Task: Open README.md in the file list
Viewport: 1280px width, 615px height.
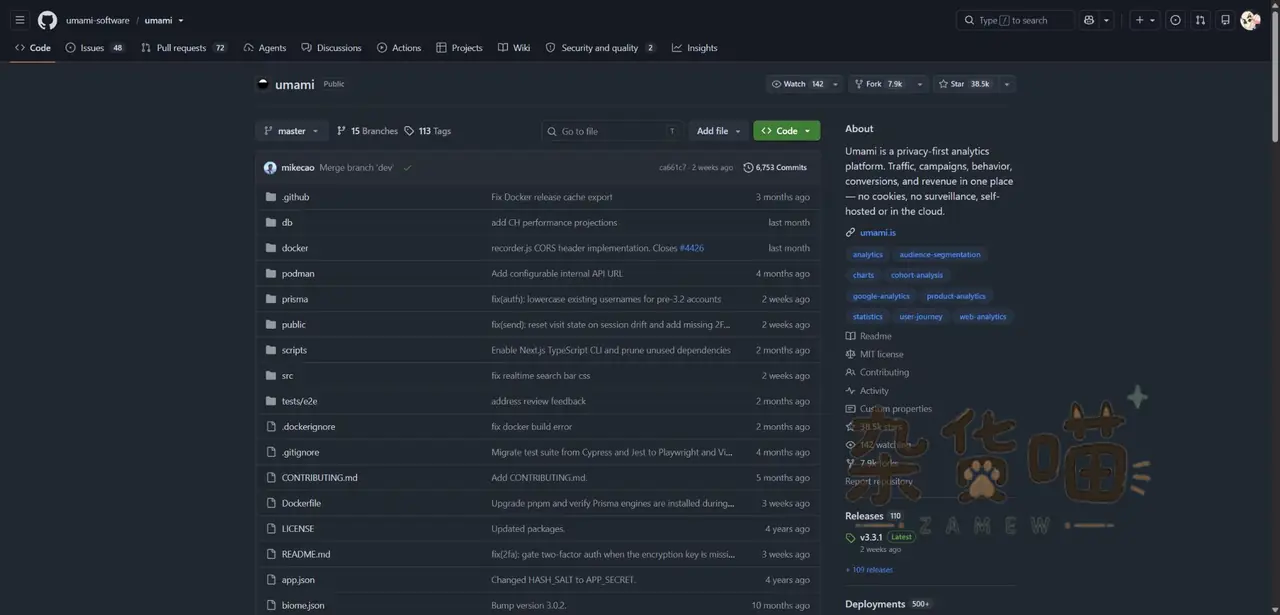Action: coord(306,554)
